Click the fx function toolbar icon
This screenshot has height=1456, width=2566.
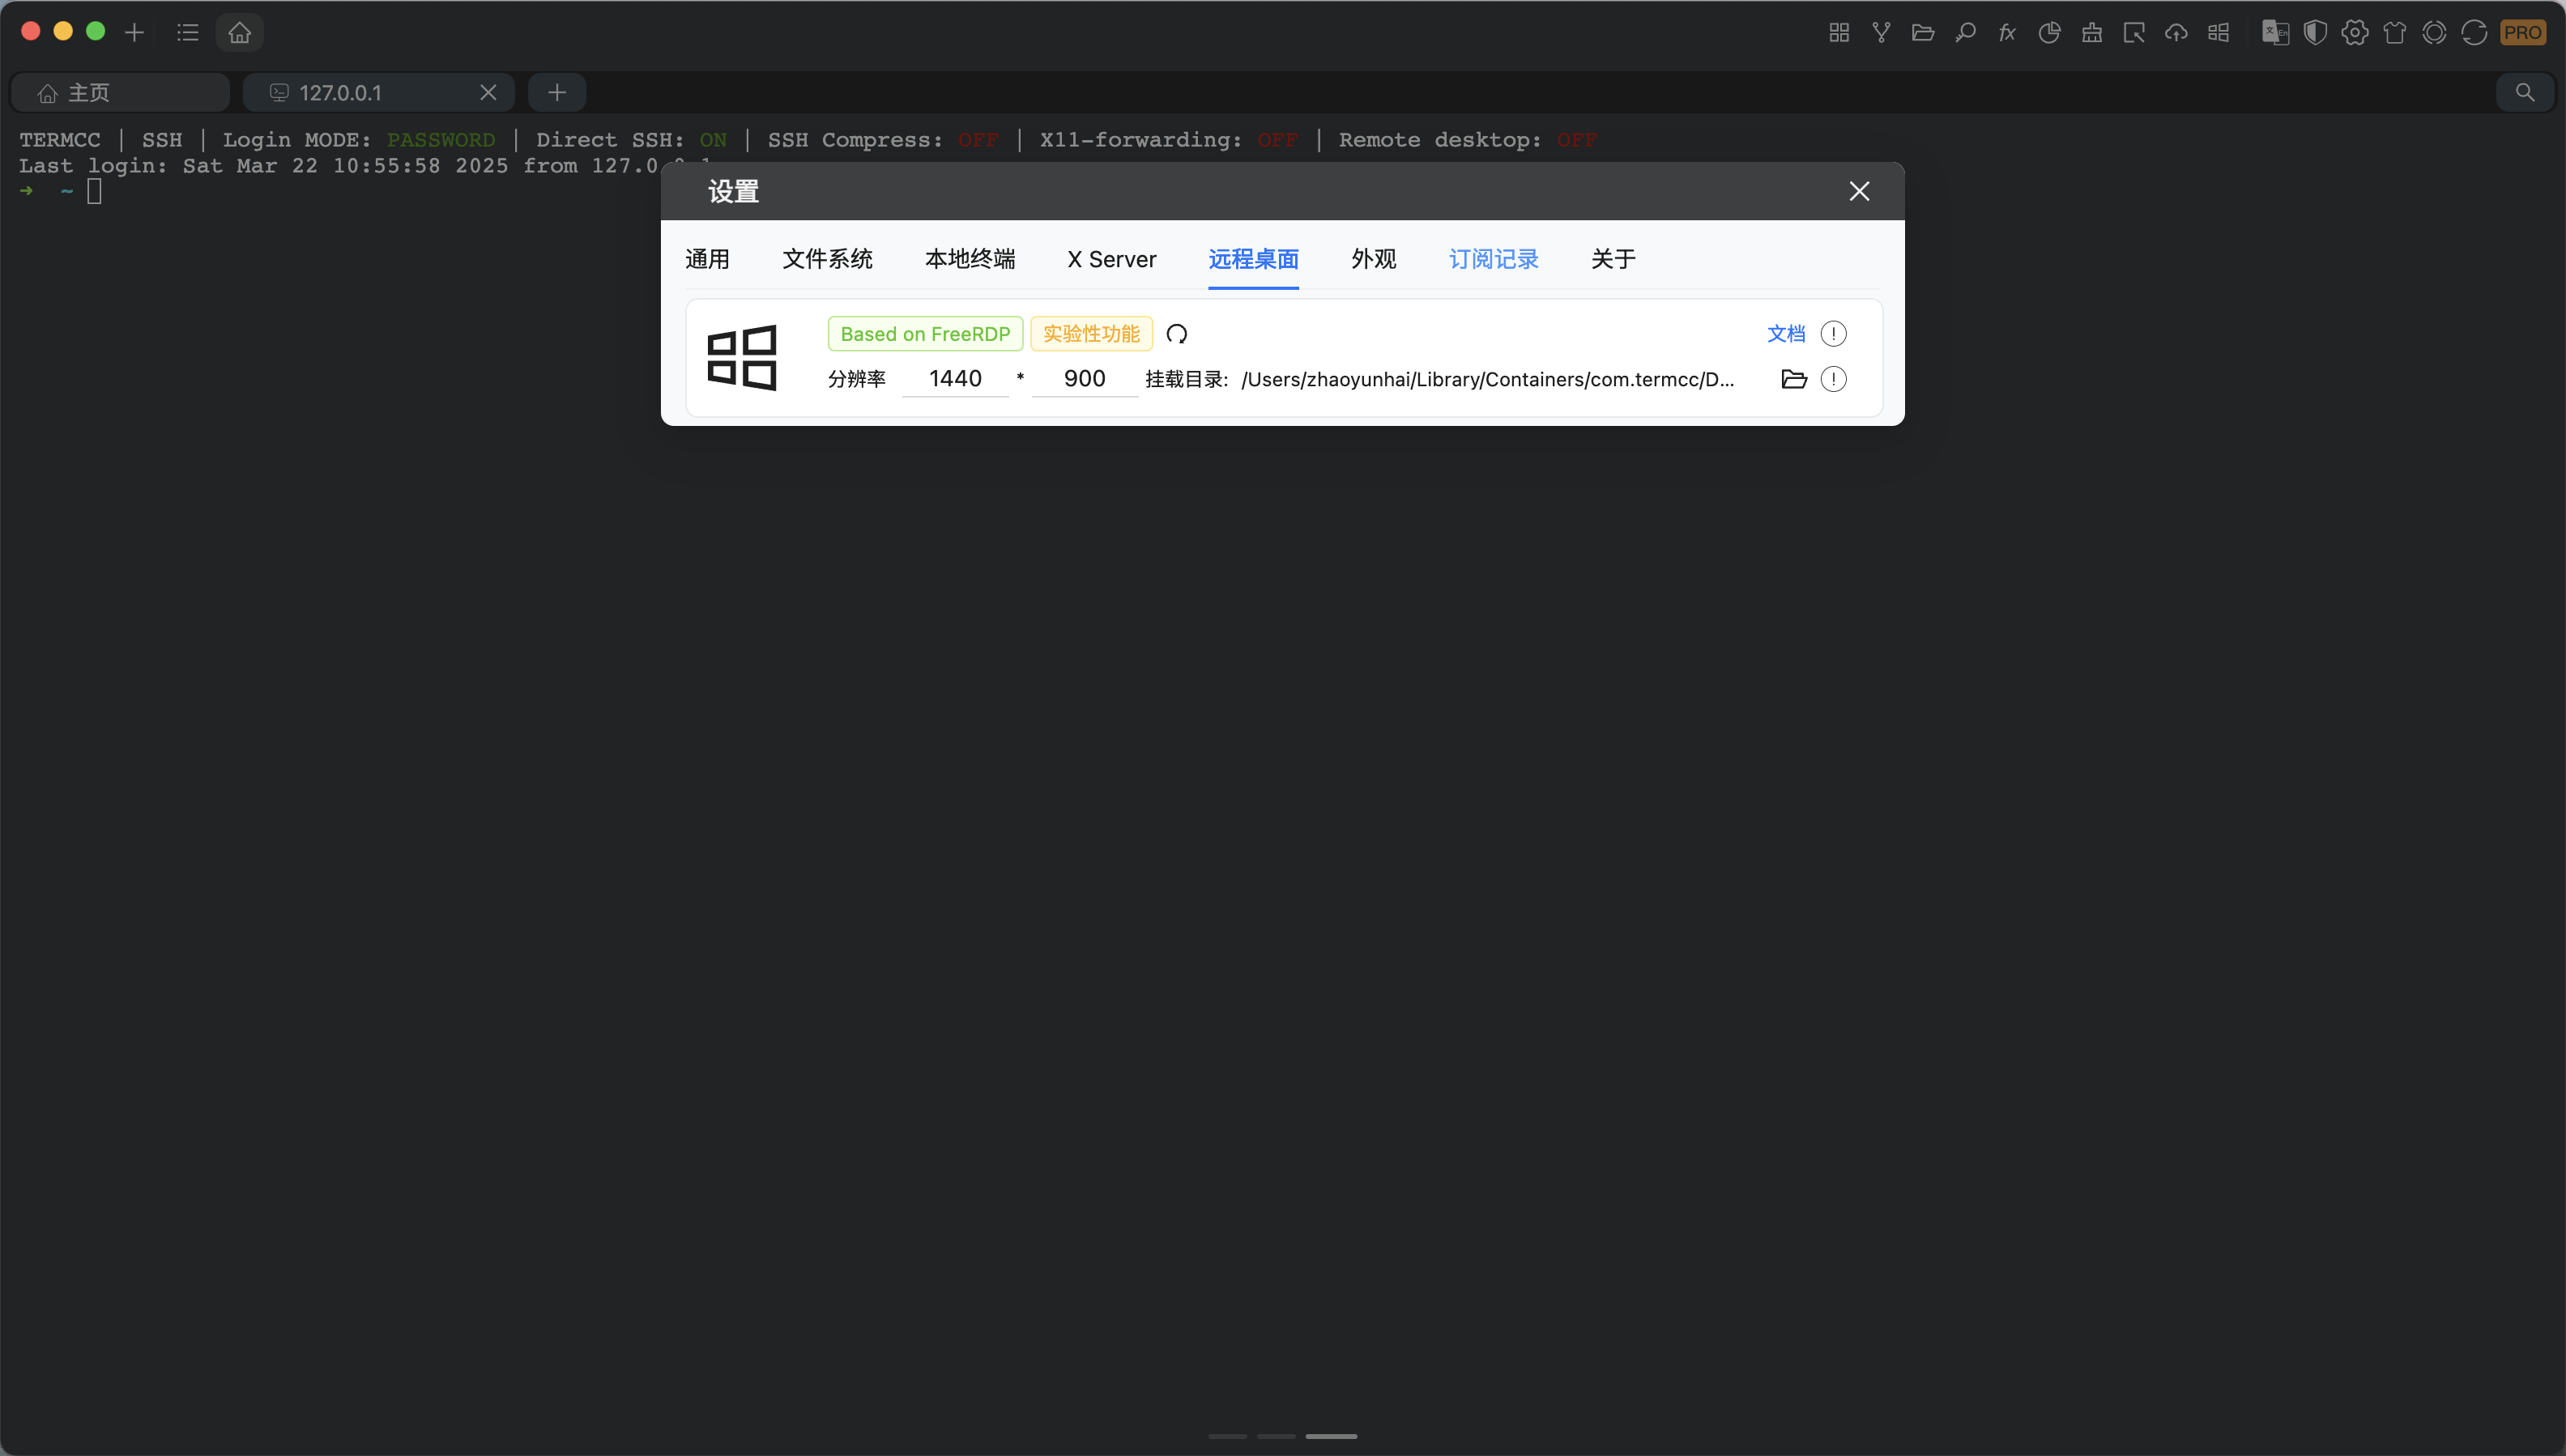(x=2007, y=32)
